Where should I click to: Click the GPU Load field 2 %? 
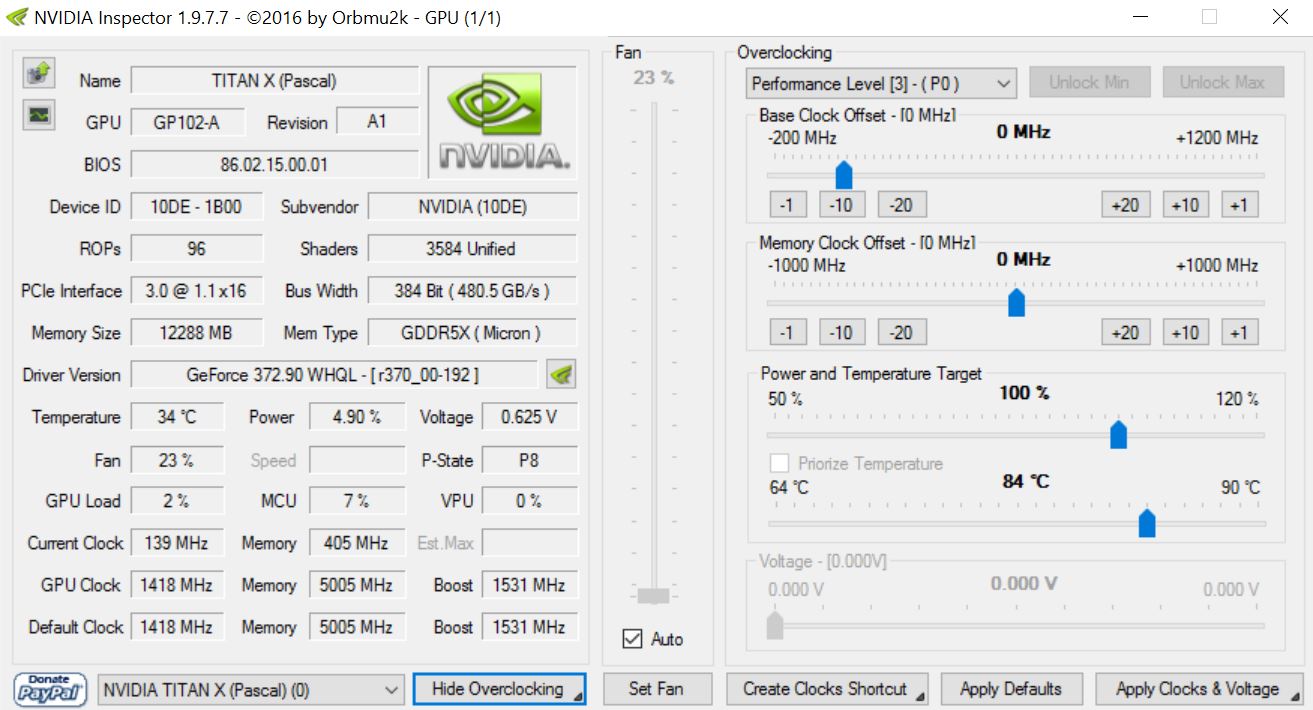[x=177, y=500]
